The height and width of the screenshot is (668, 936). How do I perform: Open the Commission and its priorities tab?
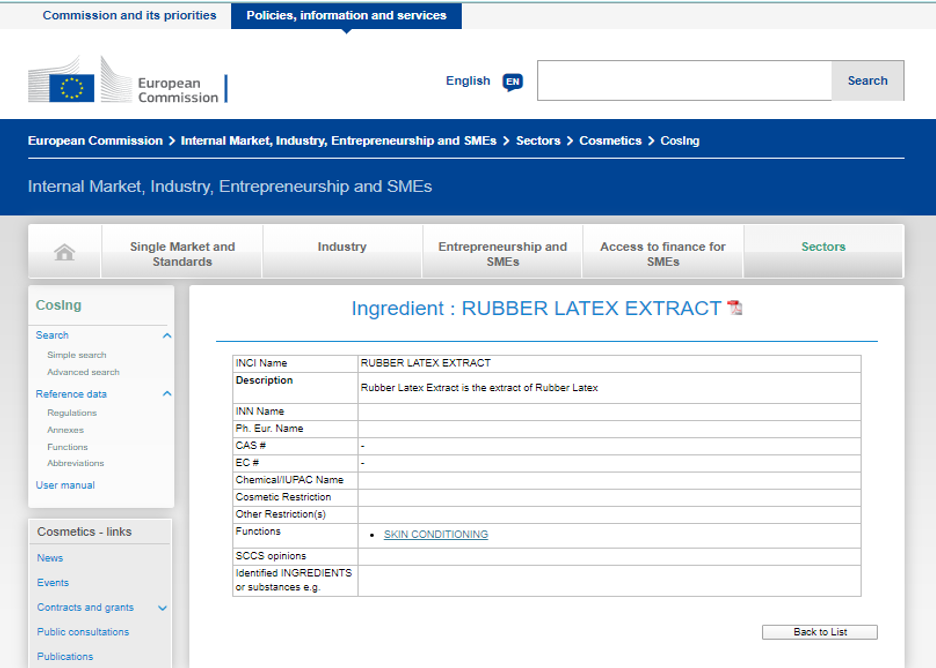click(129, 16)
